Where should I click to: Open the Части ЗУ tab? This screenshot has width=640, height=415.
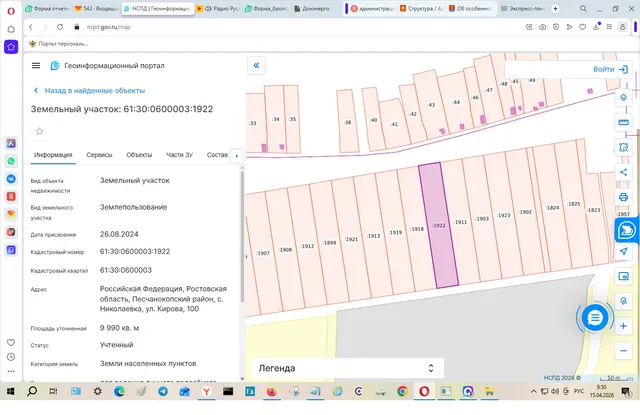pyautogui.click(x=179, y=155)
